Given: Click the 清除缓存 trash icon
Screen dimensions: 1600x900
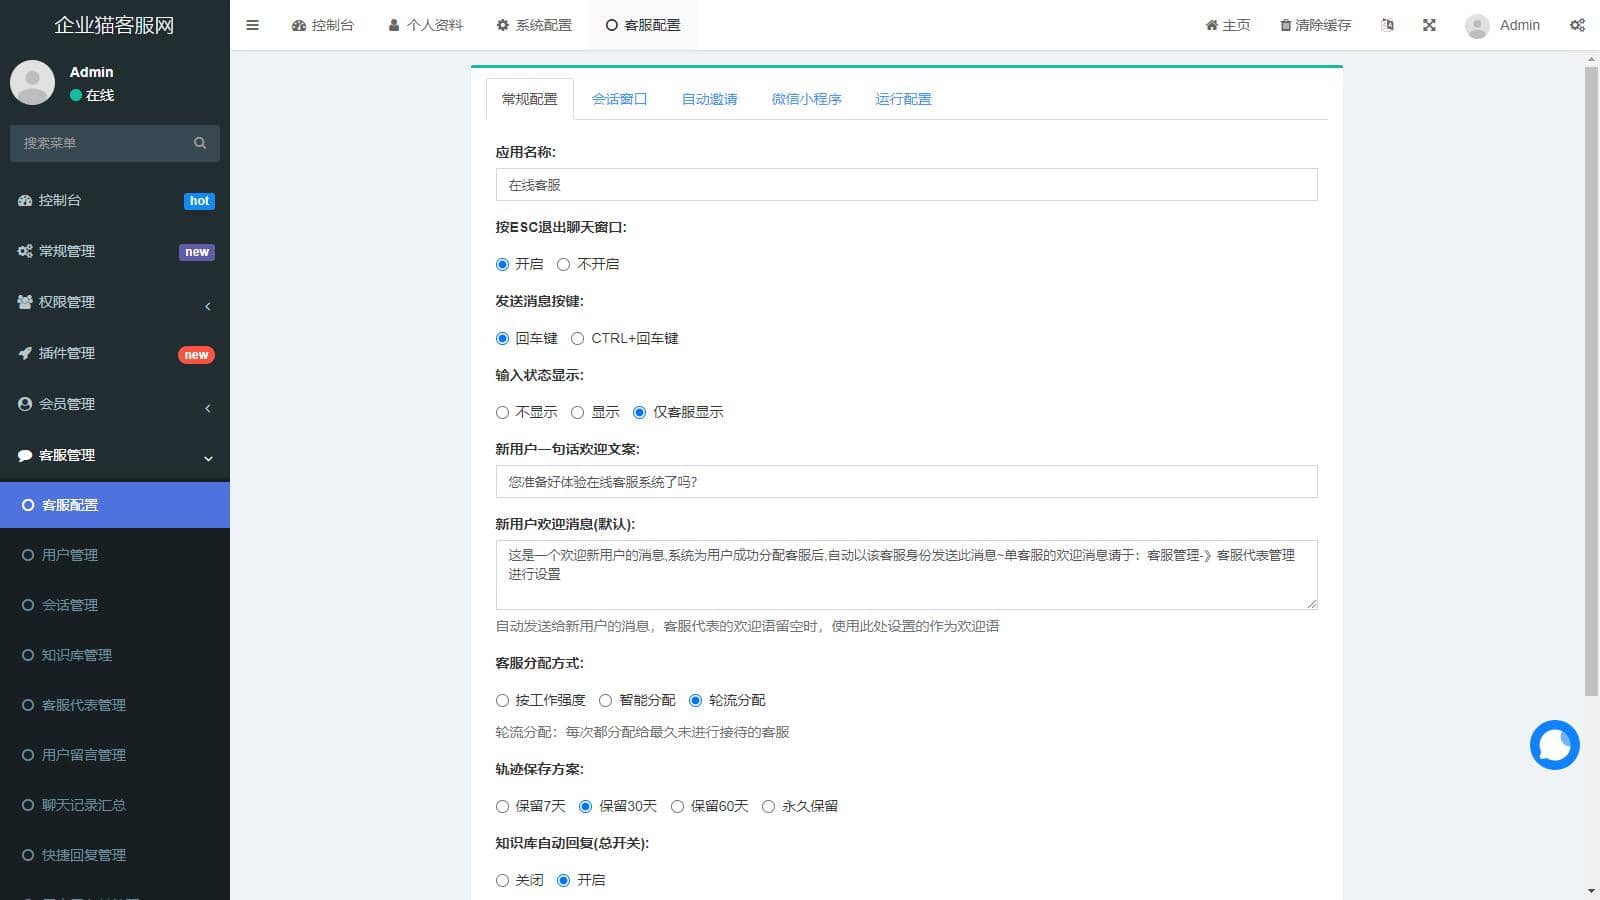Looking at the screenshot, I should (1286, 25).
